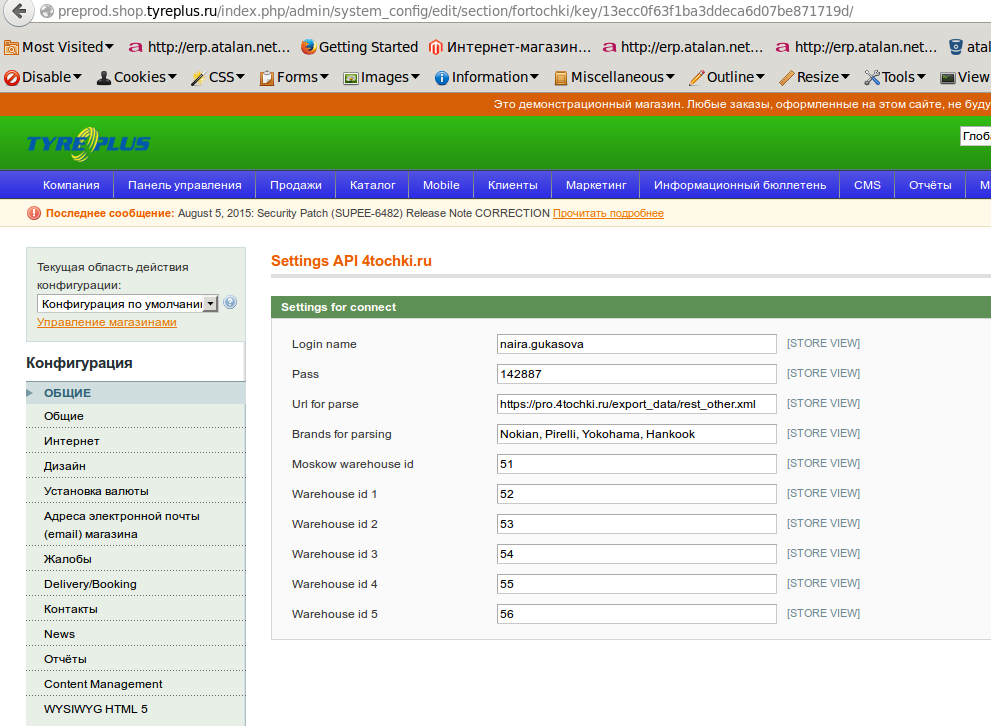Viewport: 991px width, 726px height.
Task: Open the configuration scope dropdown
Action: pos(127,304)
